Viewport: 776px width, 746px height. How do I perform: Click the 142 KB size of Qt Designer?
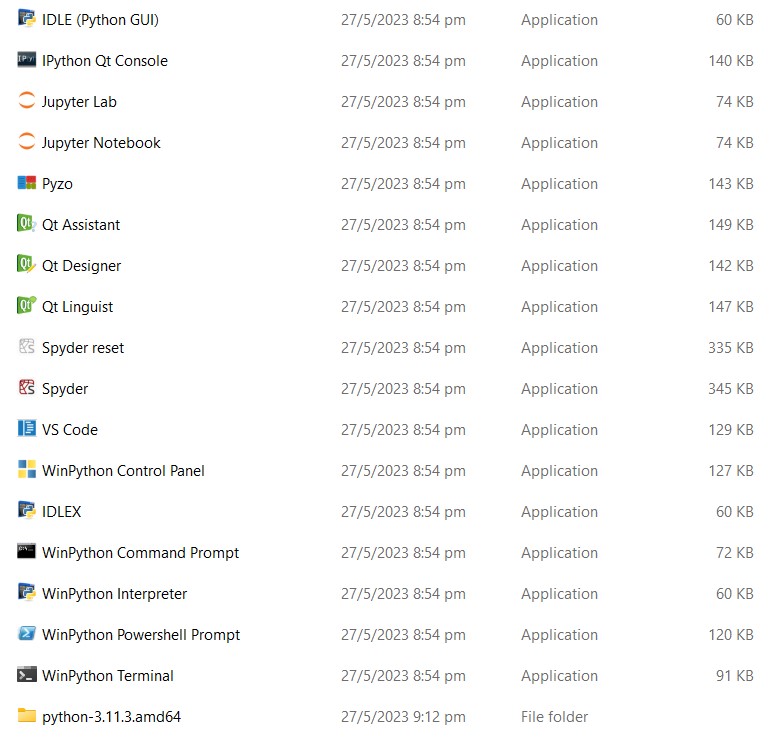731,266
